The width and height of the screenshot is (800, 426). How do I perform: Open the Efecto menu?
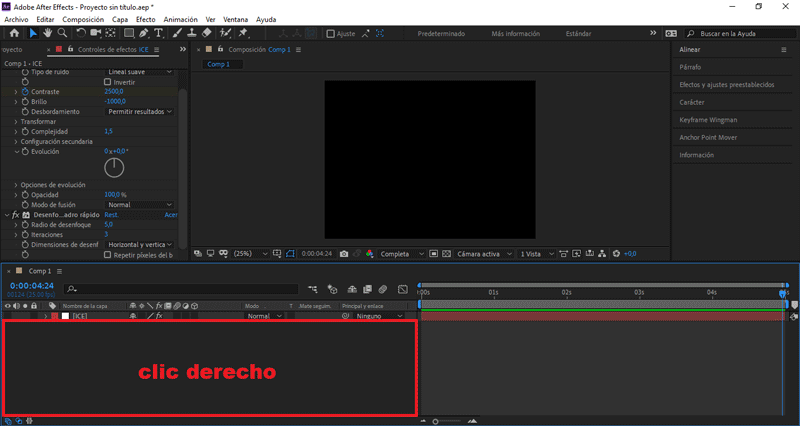[145, 19]
